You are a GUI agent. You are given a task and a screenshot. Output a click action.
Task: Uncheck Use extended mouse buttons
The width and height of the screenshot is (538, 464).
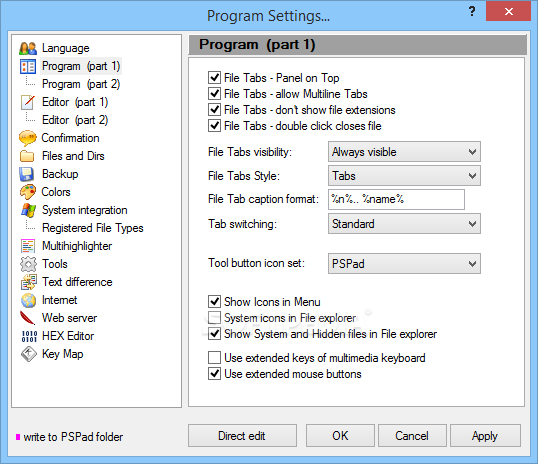tap(214, 374)
